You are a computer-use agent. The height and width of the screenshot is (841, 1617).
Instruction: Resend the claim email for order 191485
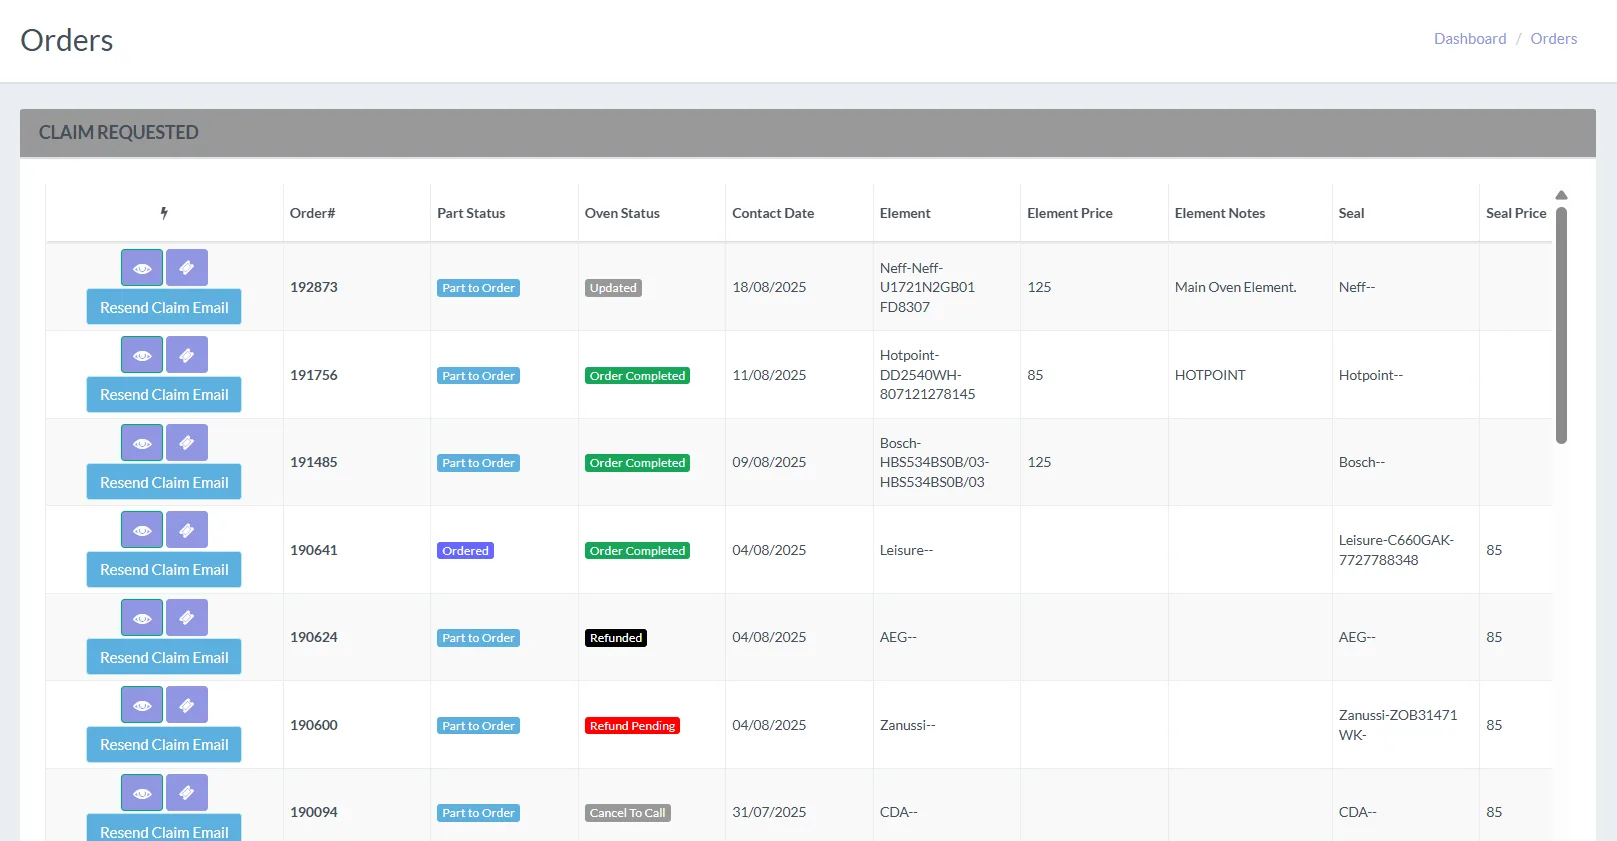(x=164, y=482)
